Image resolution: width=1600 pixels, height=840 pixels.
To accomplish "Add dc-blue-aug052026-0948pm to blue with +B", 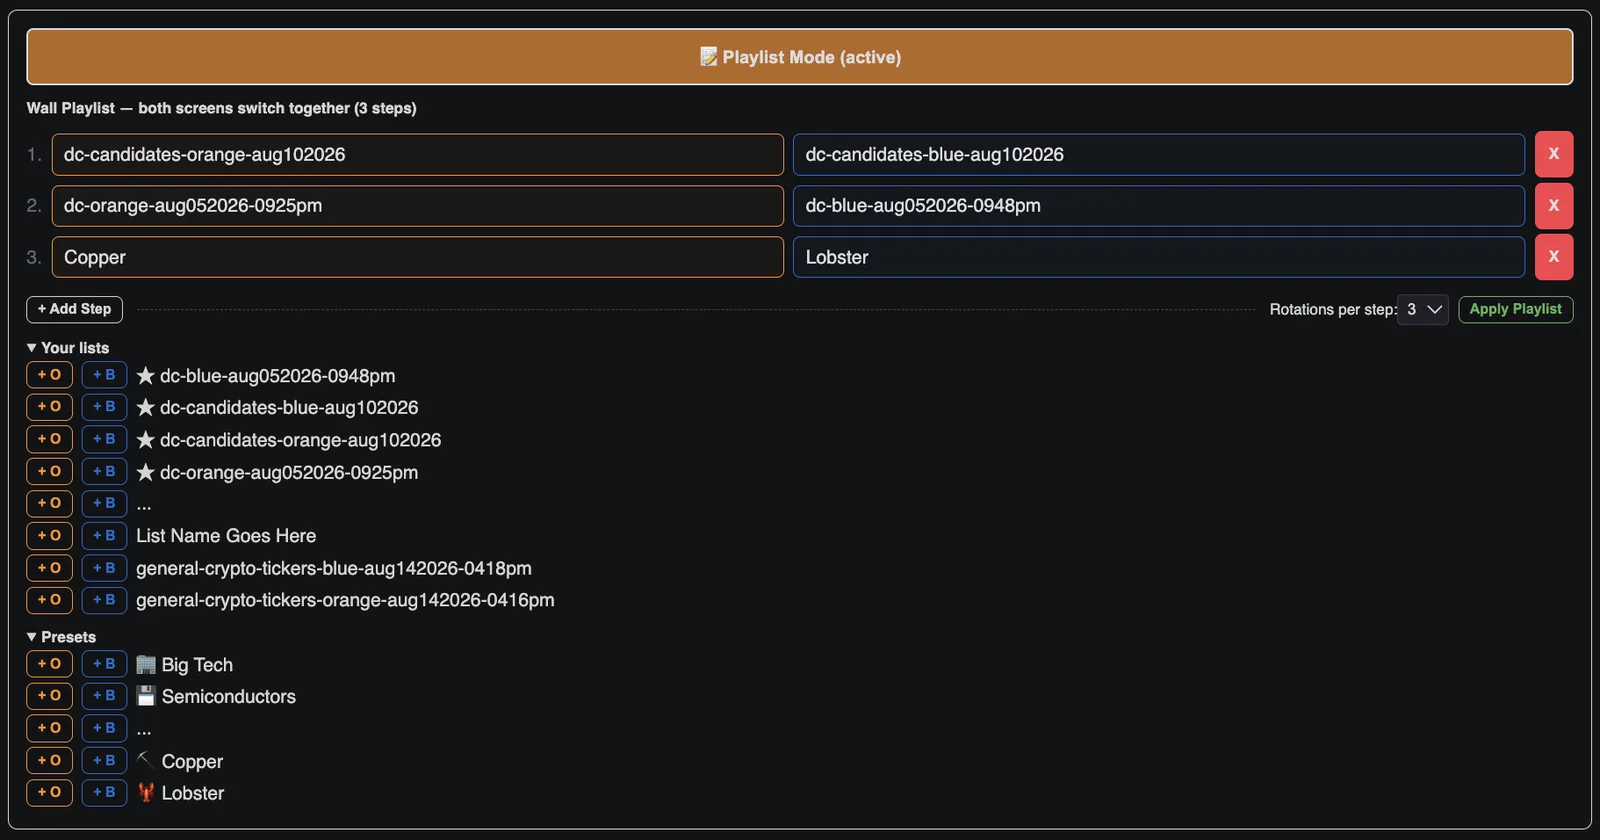I will 104,375.
